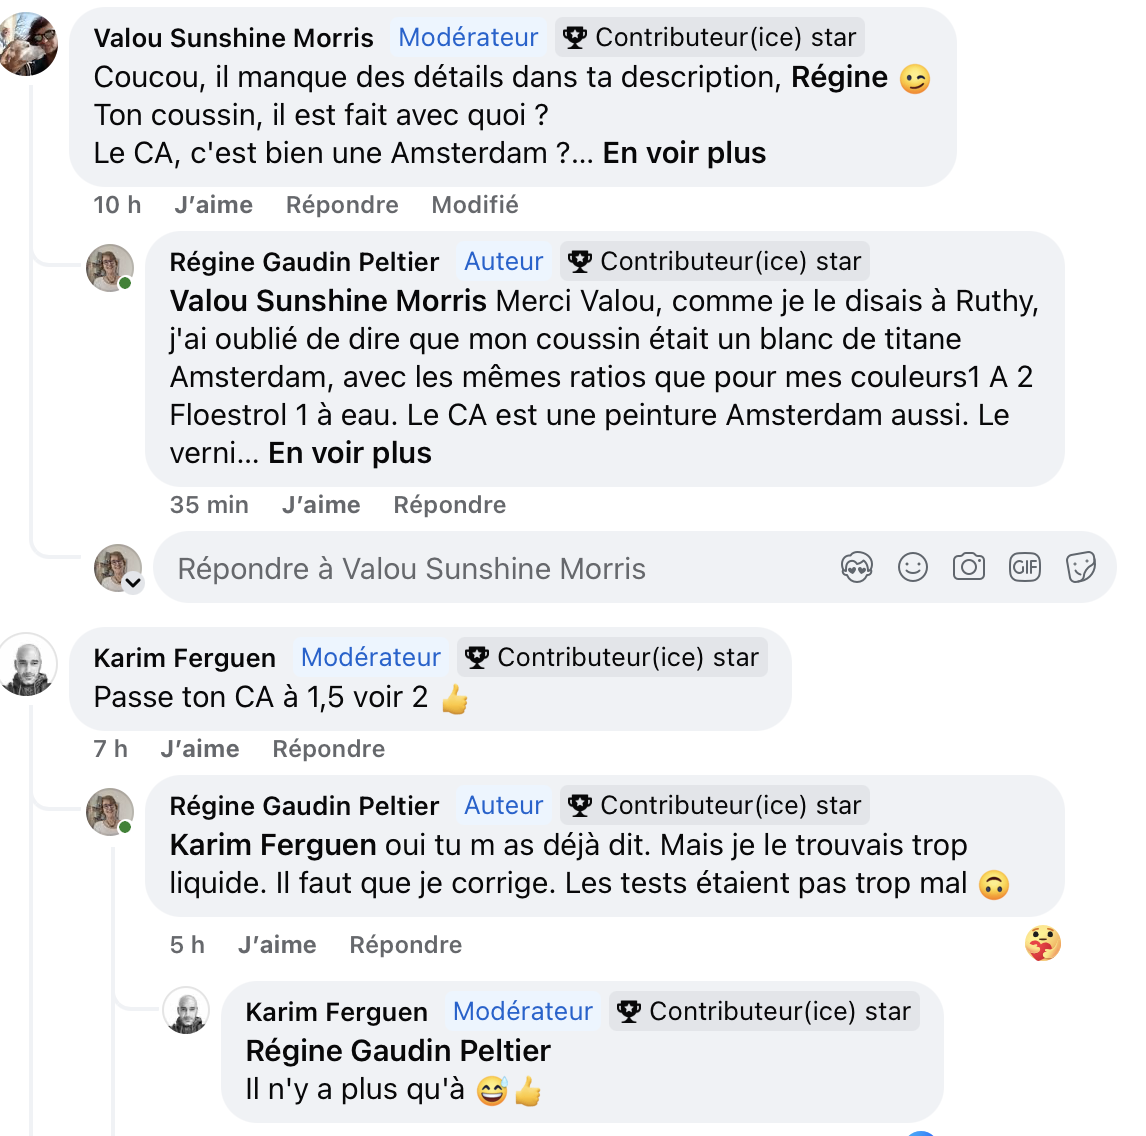
Task: Expand Régine's reply with En voir plus
Action: coord(350,453)
